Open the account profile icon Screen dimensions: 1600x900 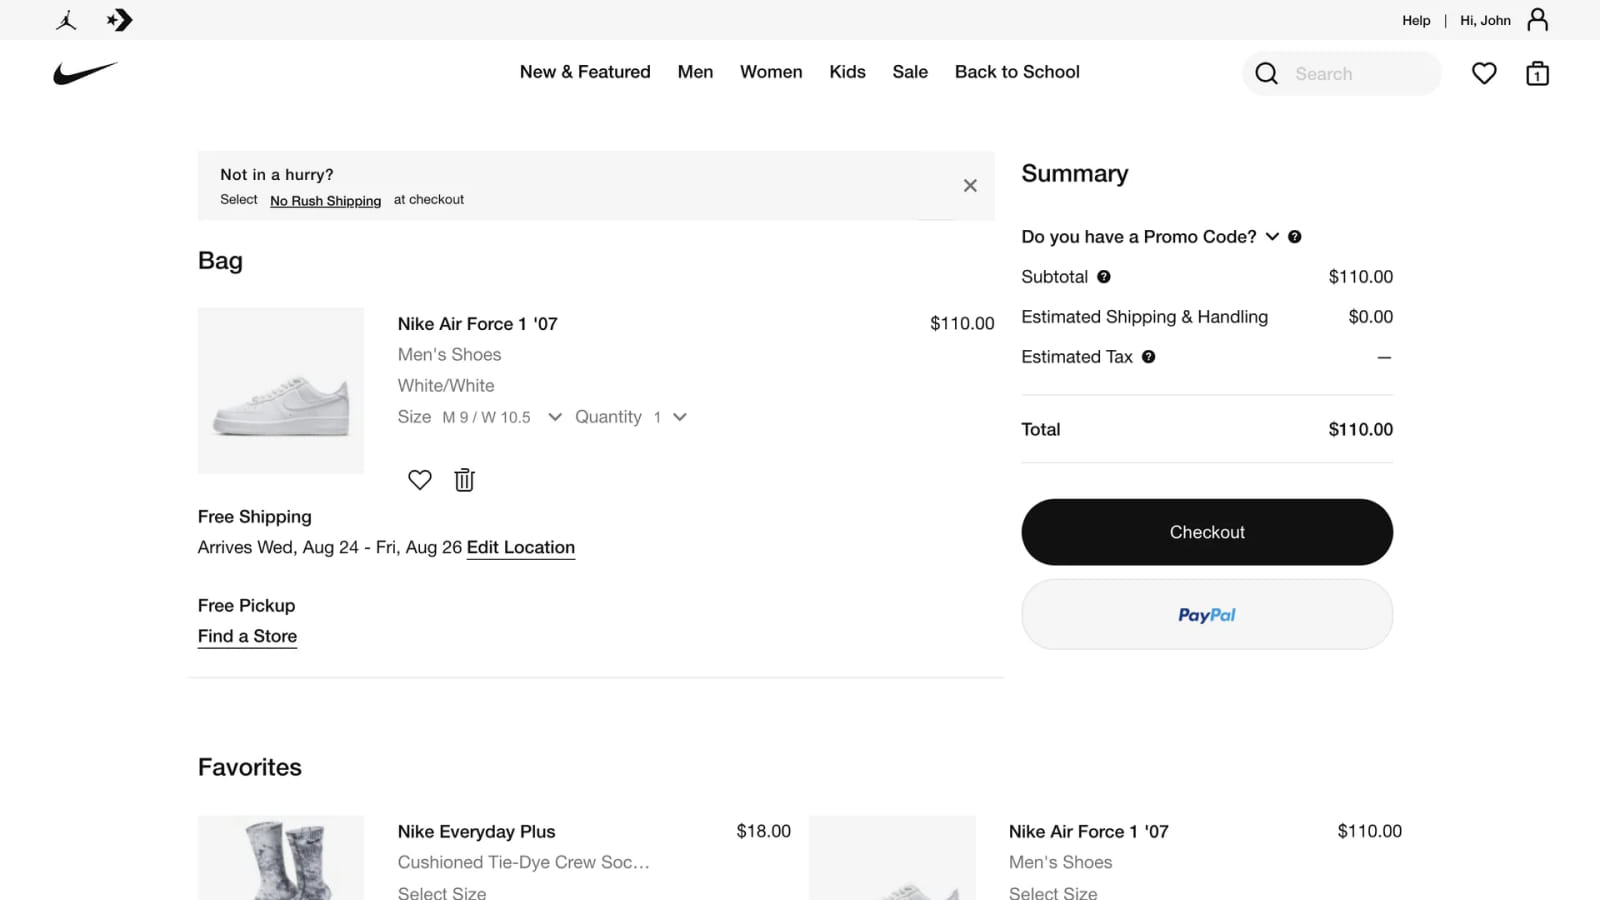click(1537, 20)
